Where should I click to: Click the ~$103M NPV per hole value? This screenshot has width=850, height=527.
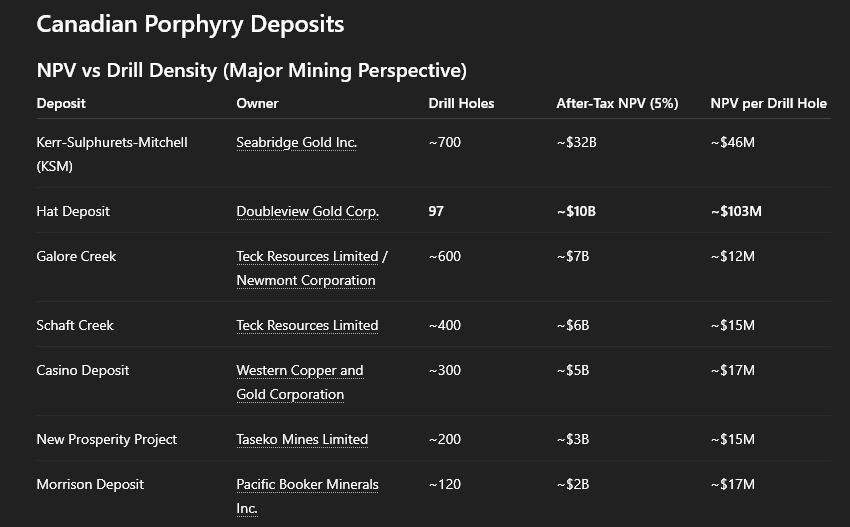pos(736,212)
